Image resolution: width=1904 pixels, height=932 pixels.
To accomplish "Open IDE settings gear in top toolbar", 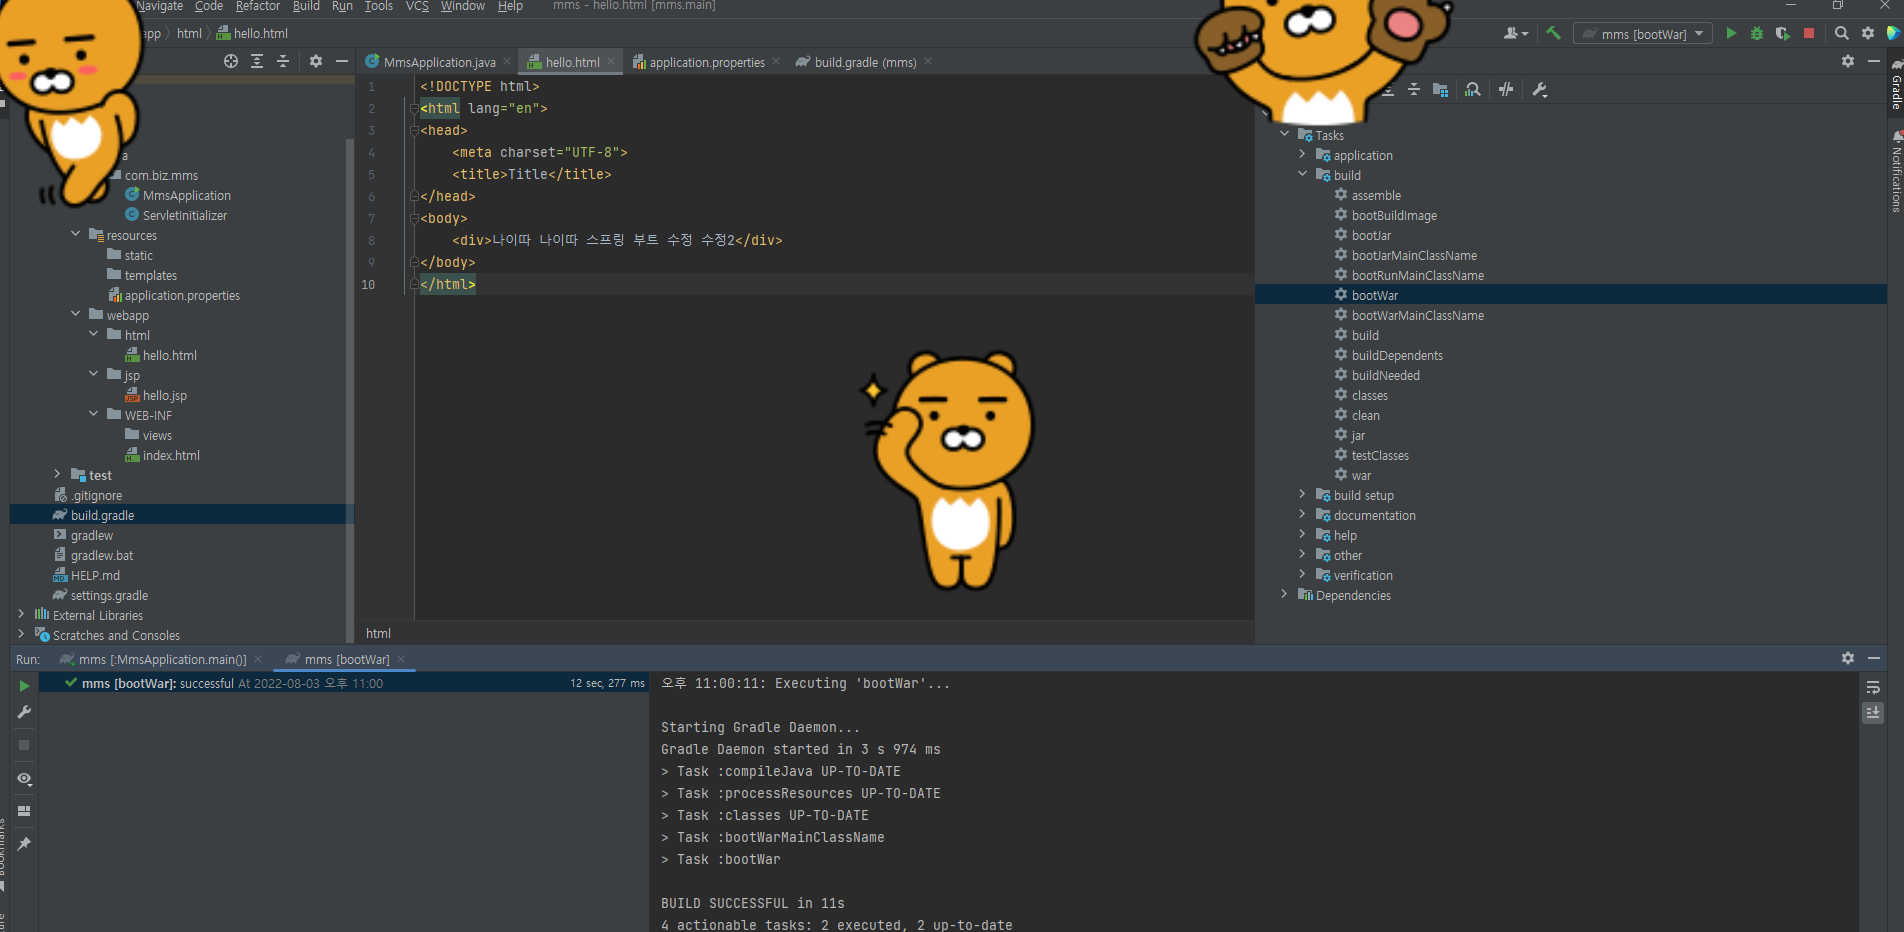I will [1868, 33].
